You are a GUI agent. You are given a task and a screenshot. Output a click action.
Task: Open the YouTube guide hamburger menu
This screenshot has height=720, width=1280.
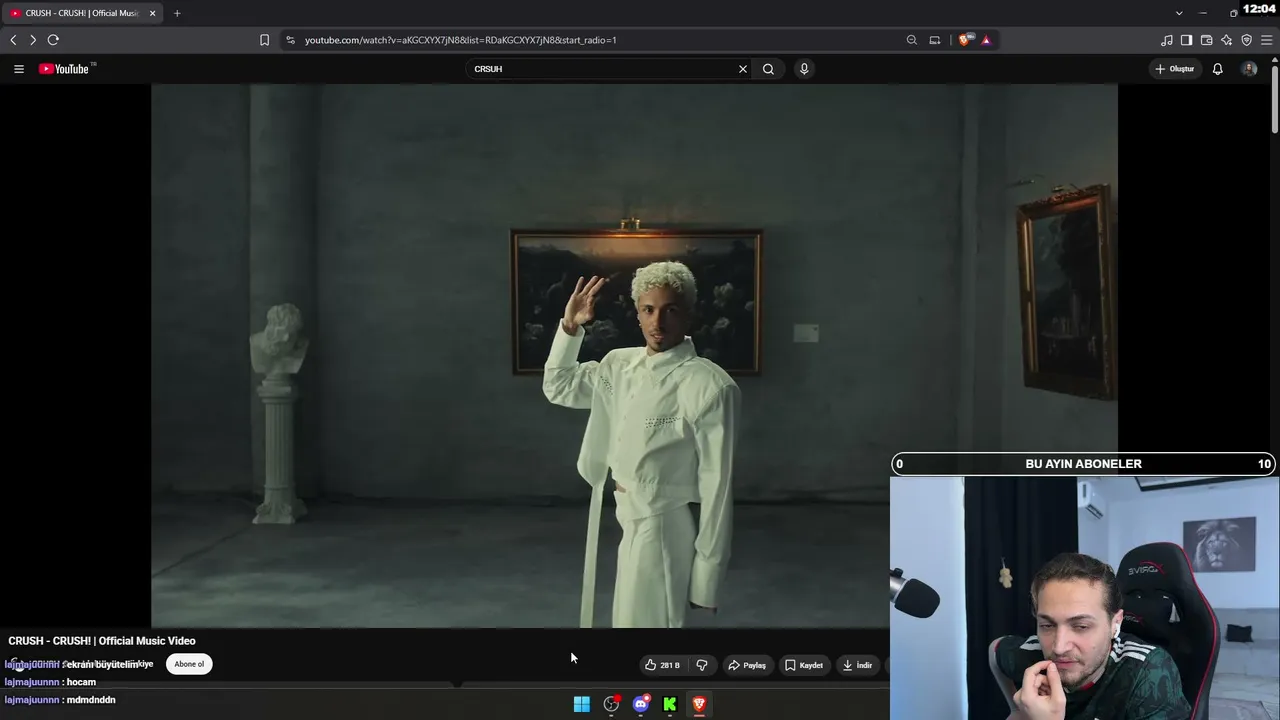pos(19,69)
